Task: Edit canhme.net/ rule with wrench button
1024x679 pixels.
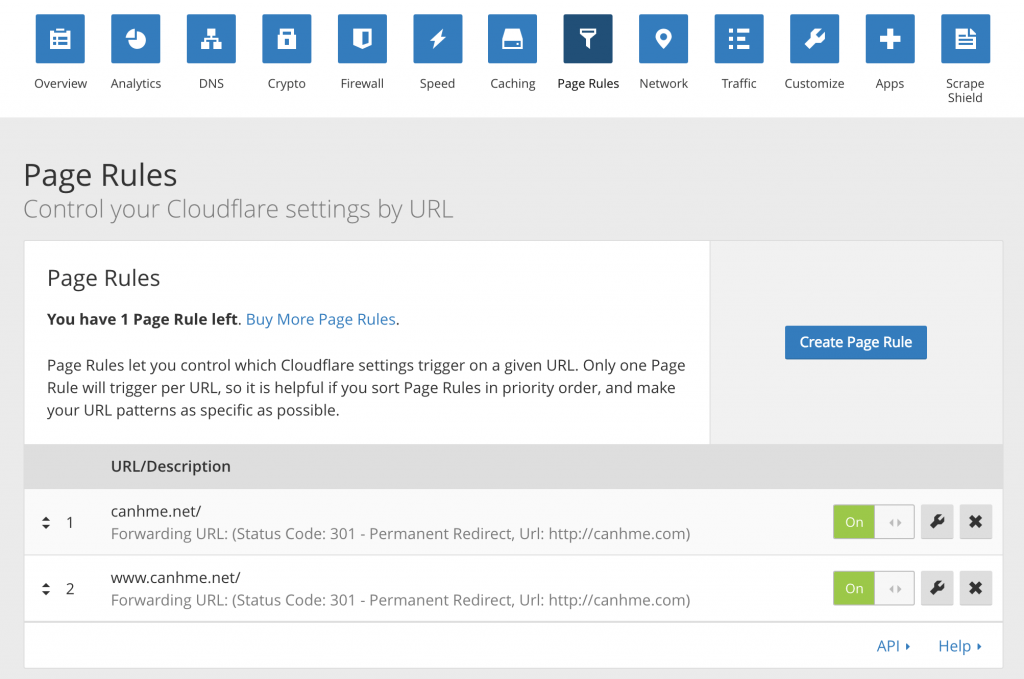Action: coord(937,522)
